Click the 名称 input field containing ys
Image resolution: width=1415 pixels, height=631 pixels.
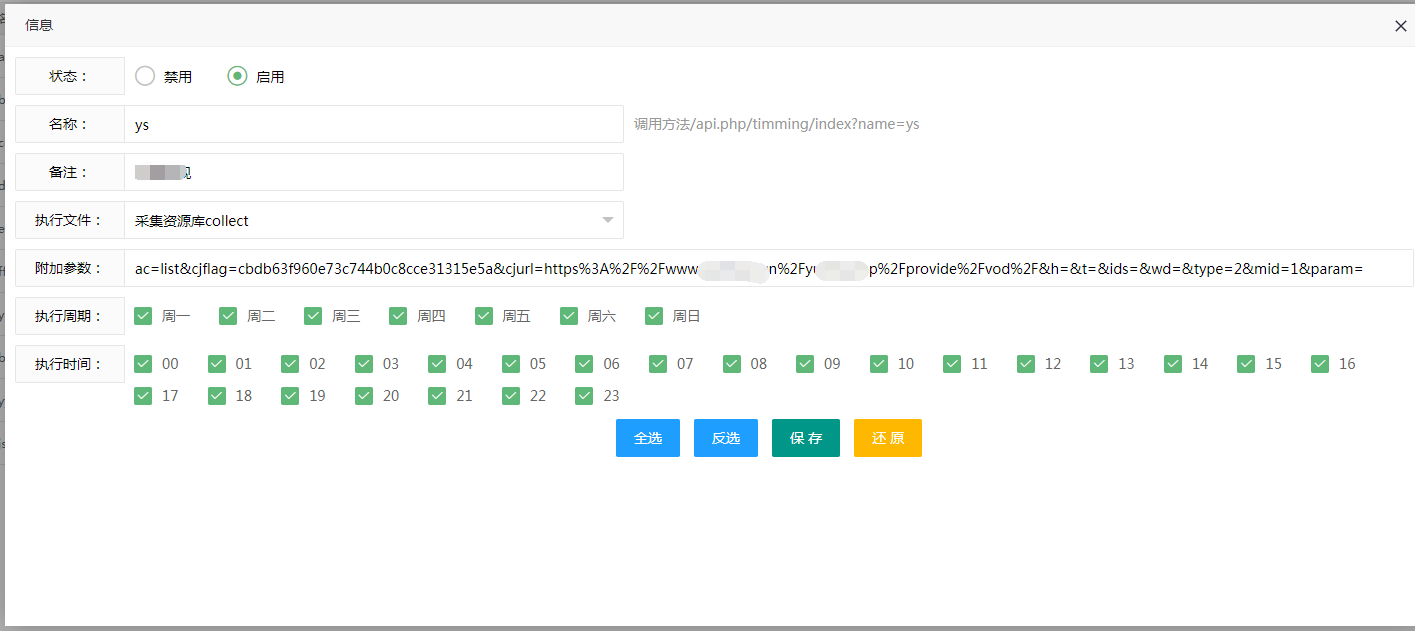pyautogui.click(x=374, y=124)
